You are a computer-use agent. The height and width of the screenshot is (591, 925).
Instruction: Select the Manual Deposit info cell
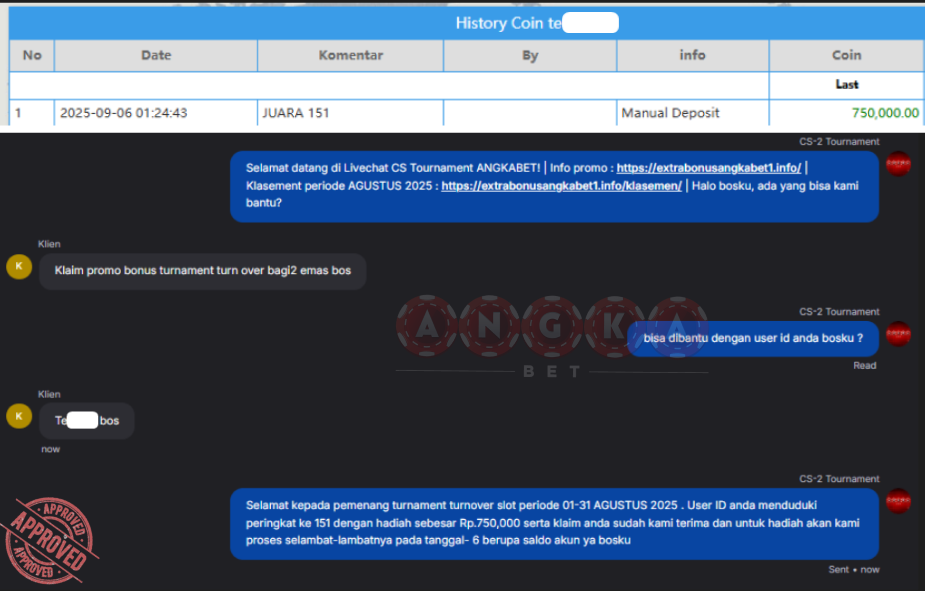(693, 113)
